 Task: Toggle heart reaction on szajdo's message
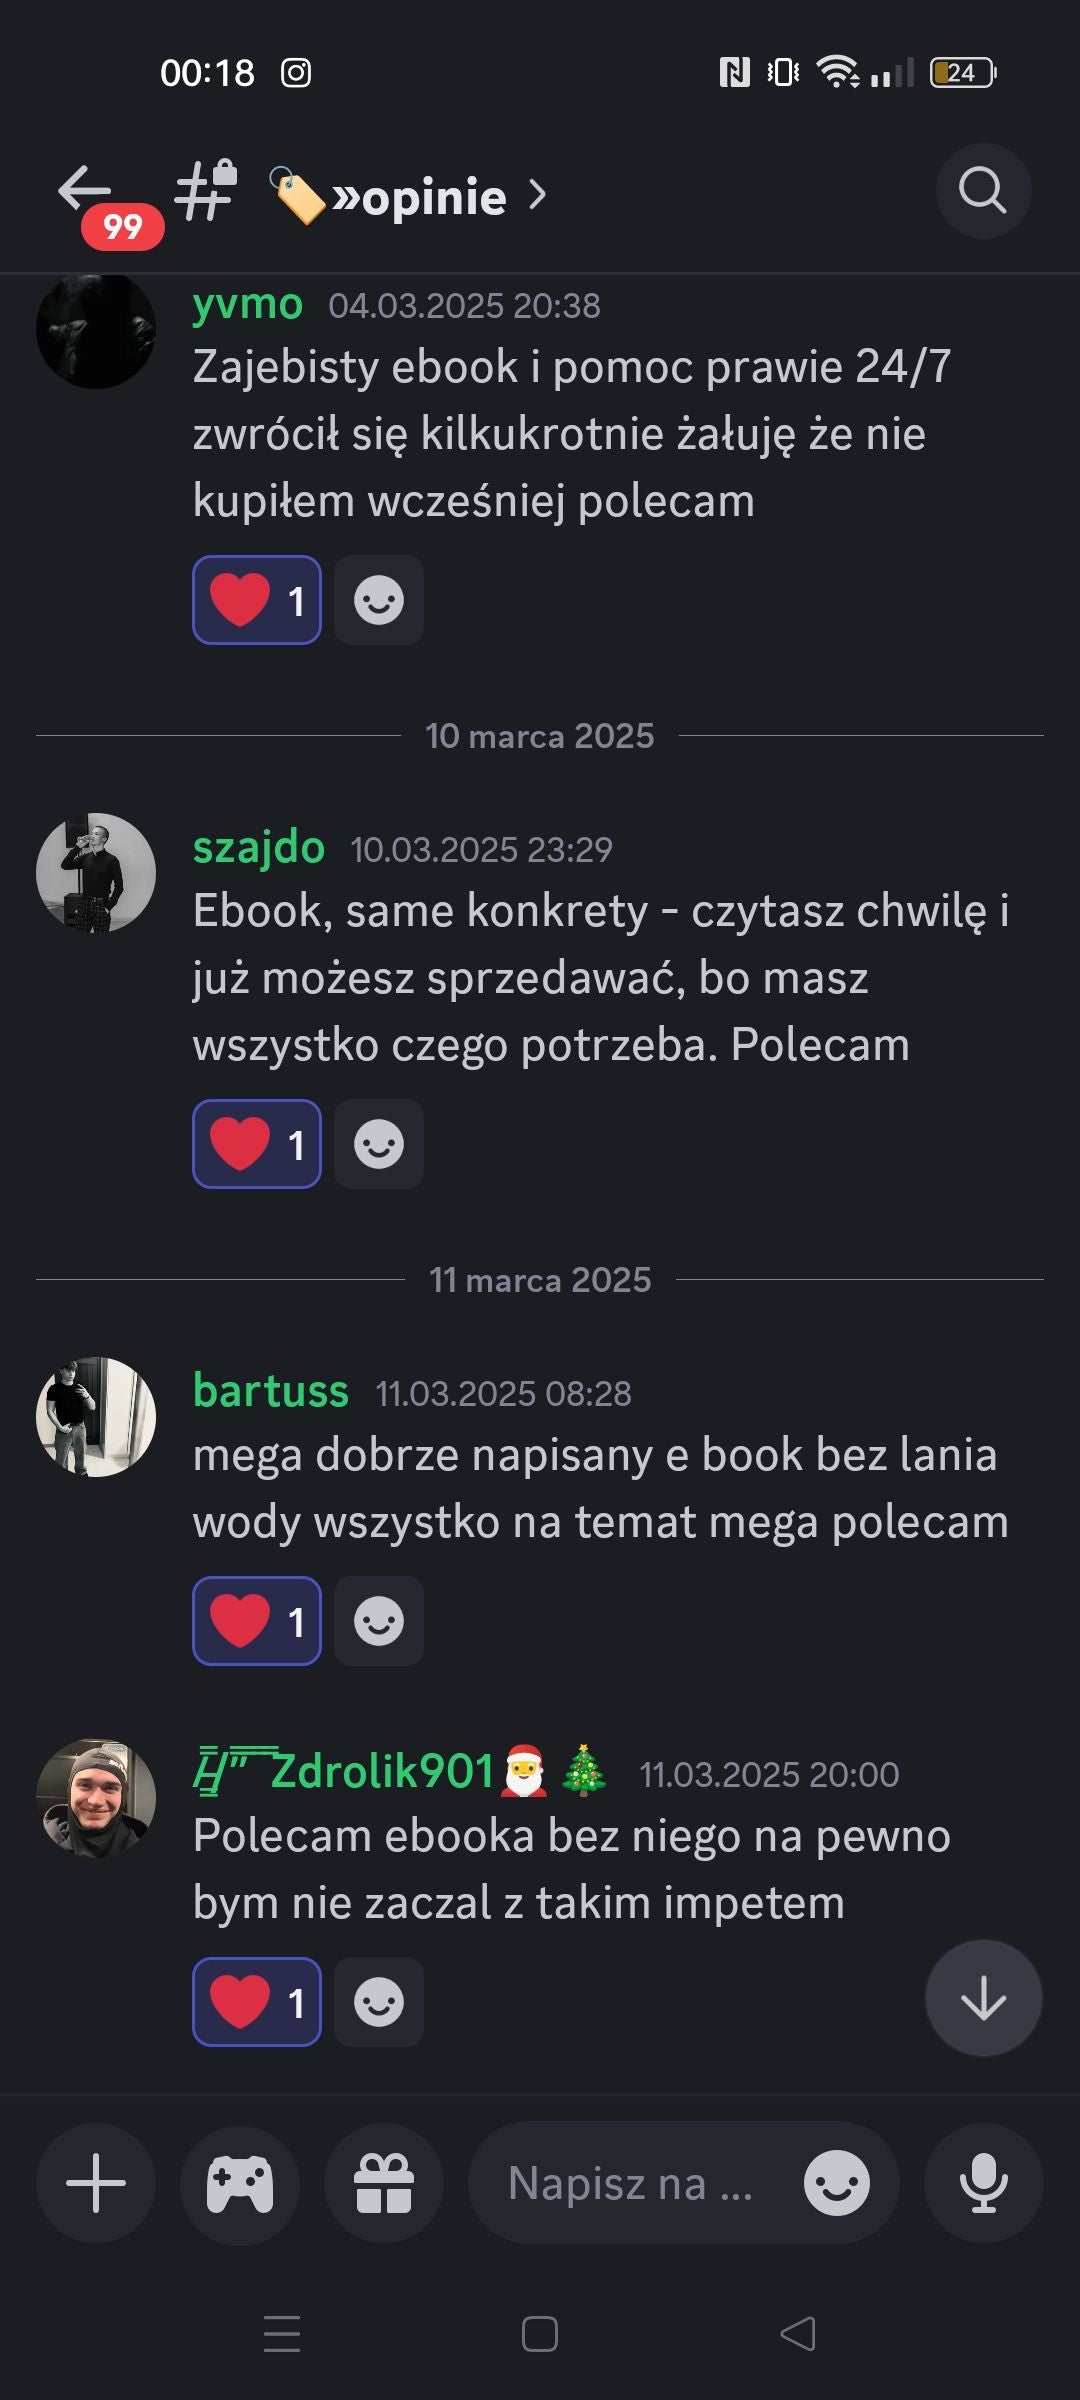point(257,1144)
